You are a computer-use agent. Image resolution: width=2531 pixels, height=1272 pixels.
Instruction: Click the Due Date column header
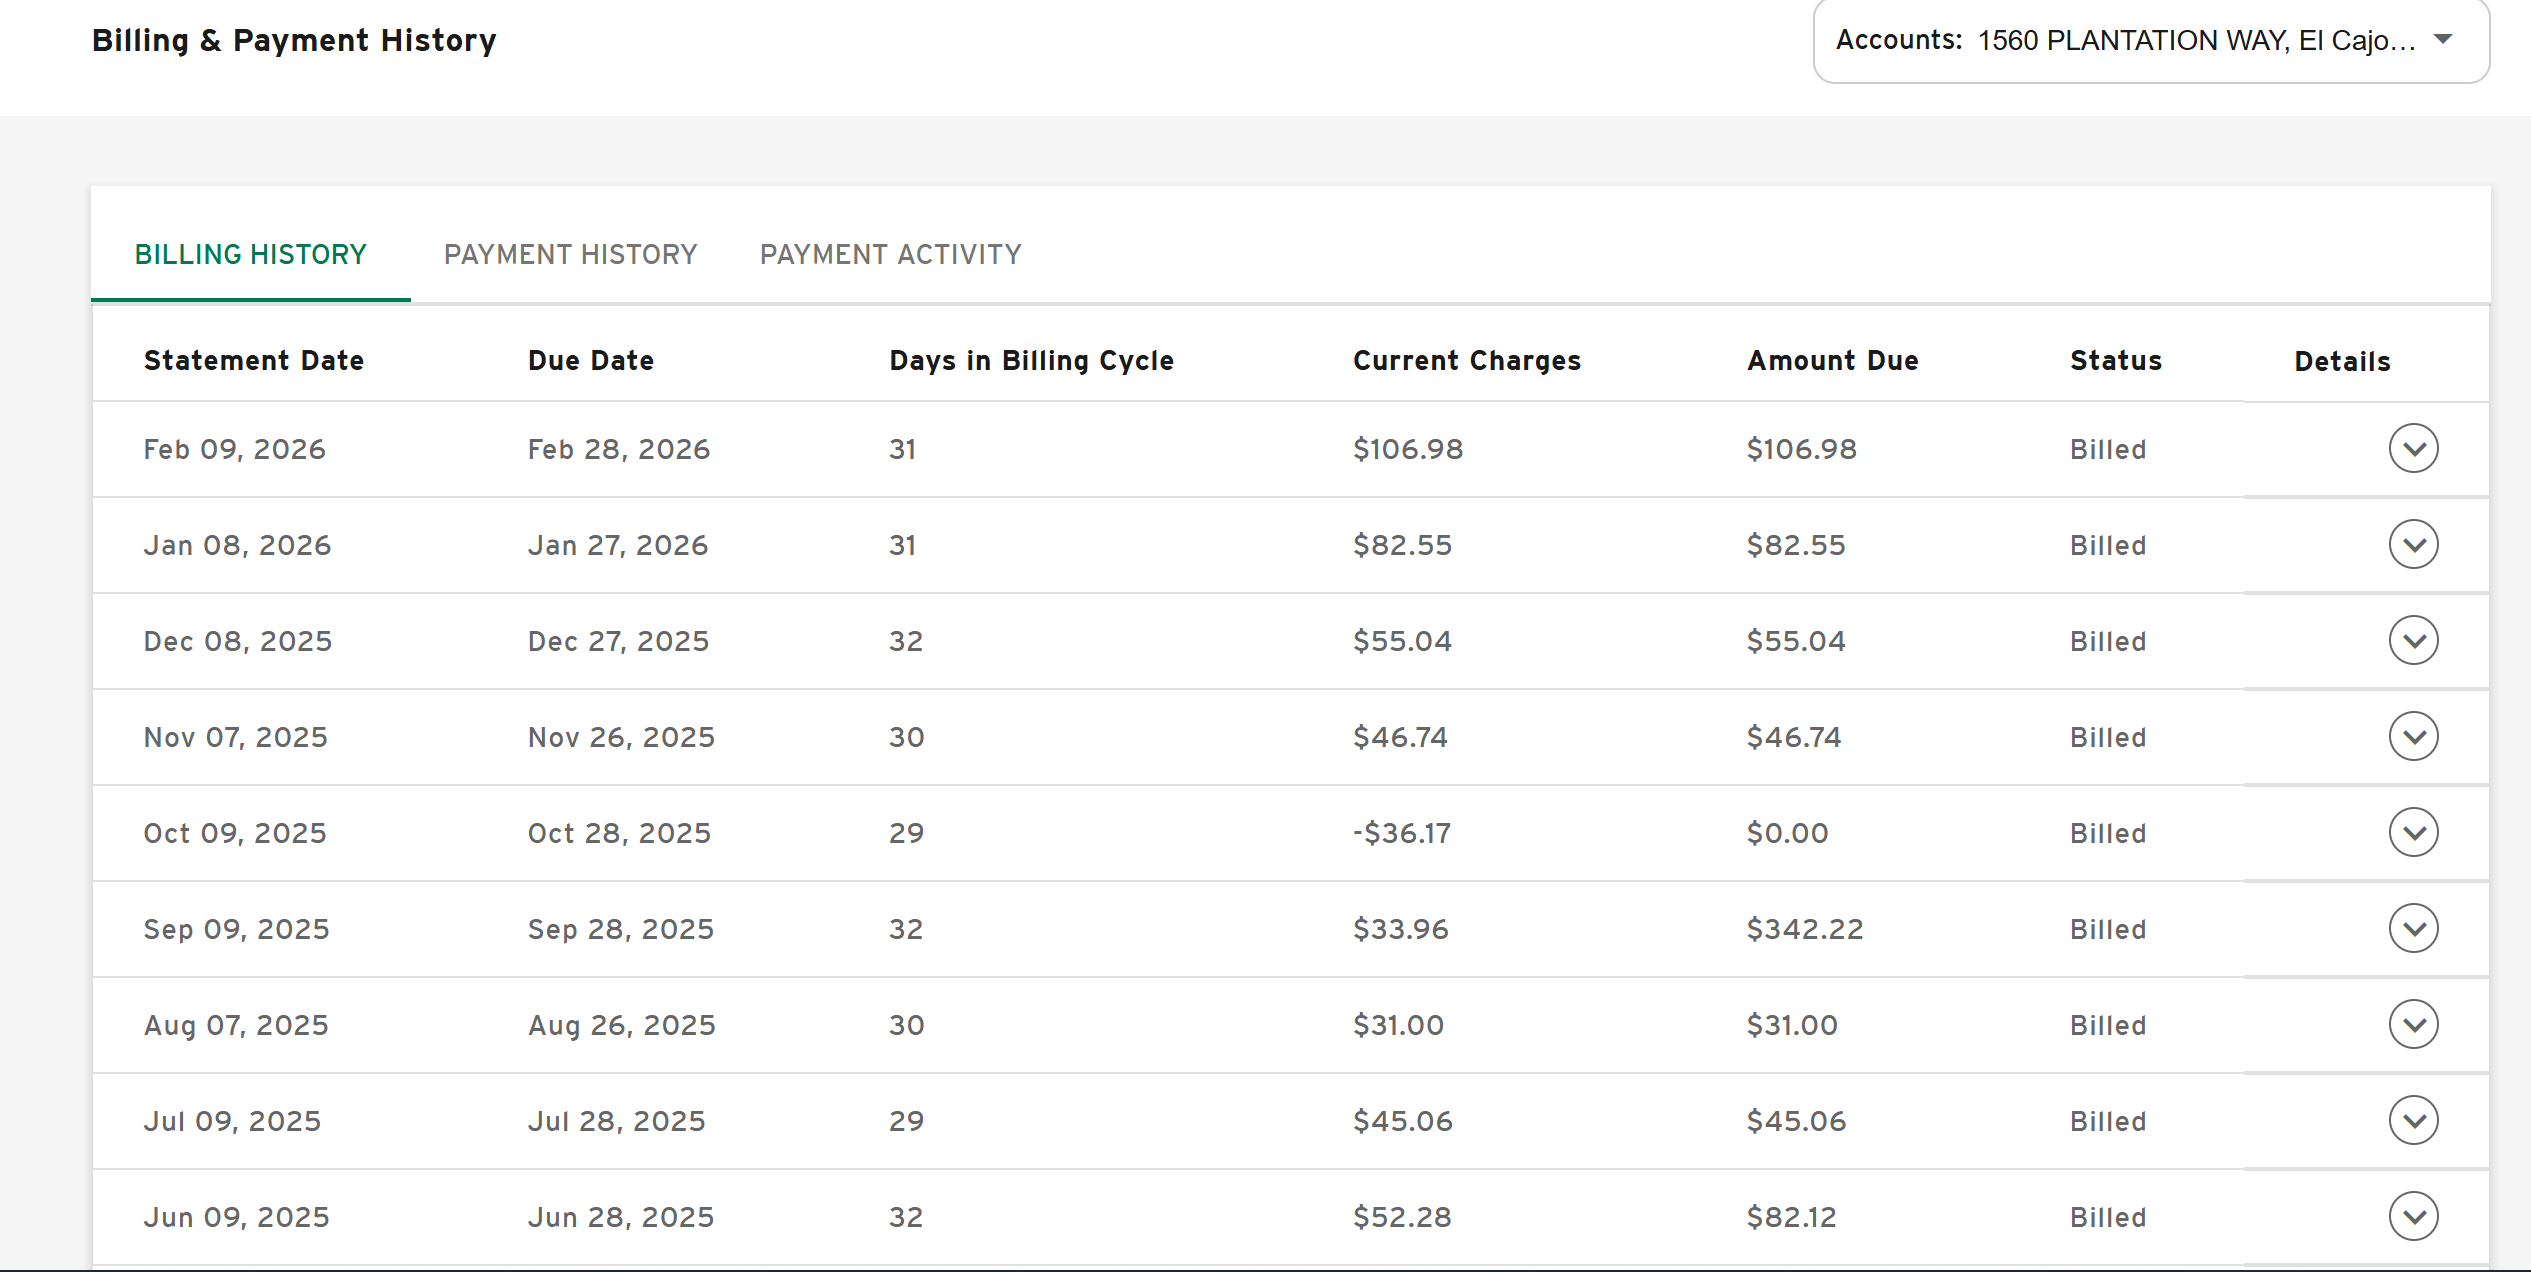(x=590, y=361)
